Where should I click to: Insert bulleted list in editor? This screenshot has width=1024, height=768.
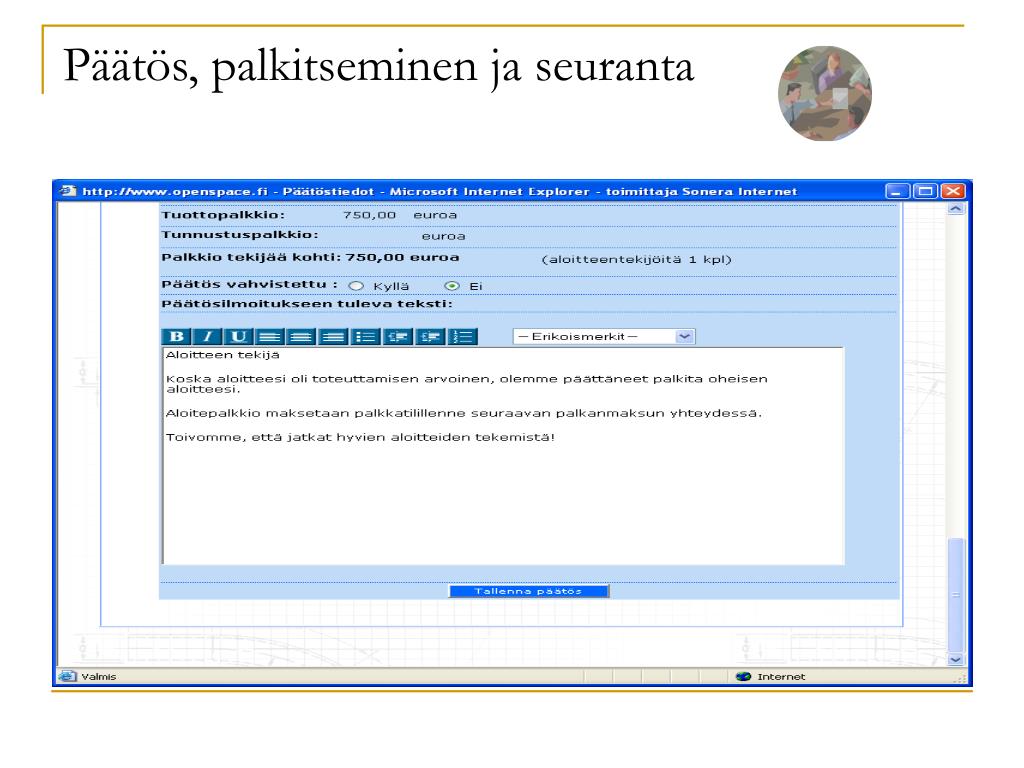(x=365, y=336)
